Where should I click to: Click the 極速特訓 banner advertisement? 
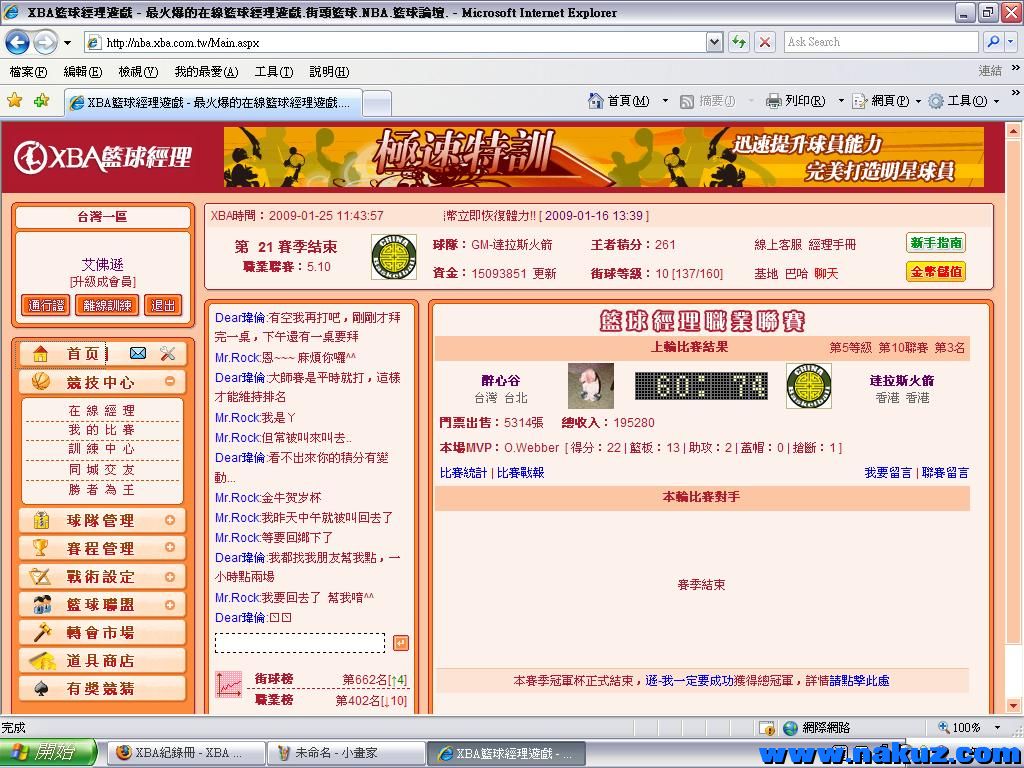point(603,157)
